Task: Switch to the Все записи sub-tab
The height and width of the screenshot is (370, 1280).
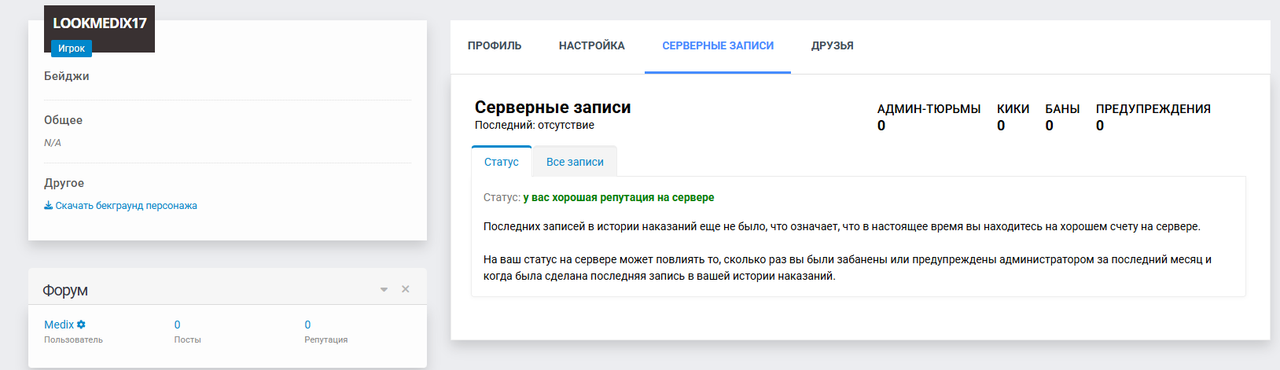Action: tap(575, 161)
